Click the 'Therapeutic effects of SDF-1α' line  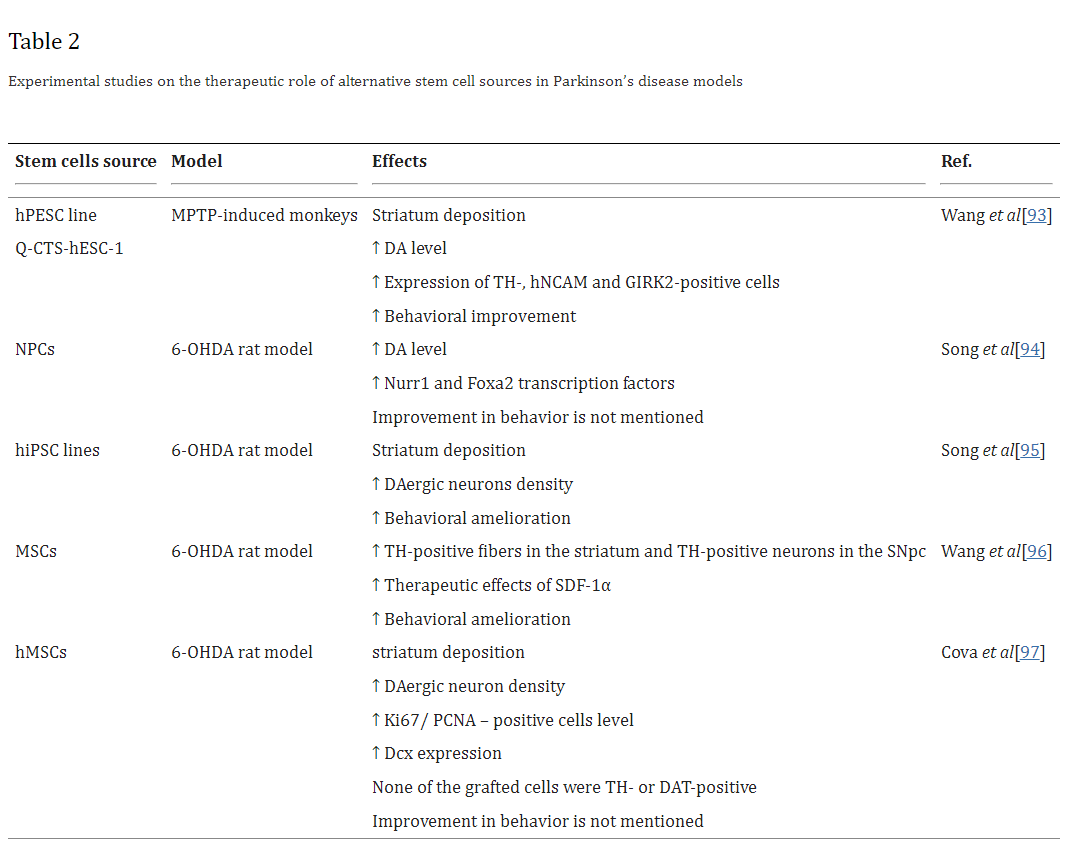496,585
